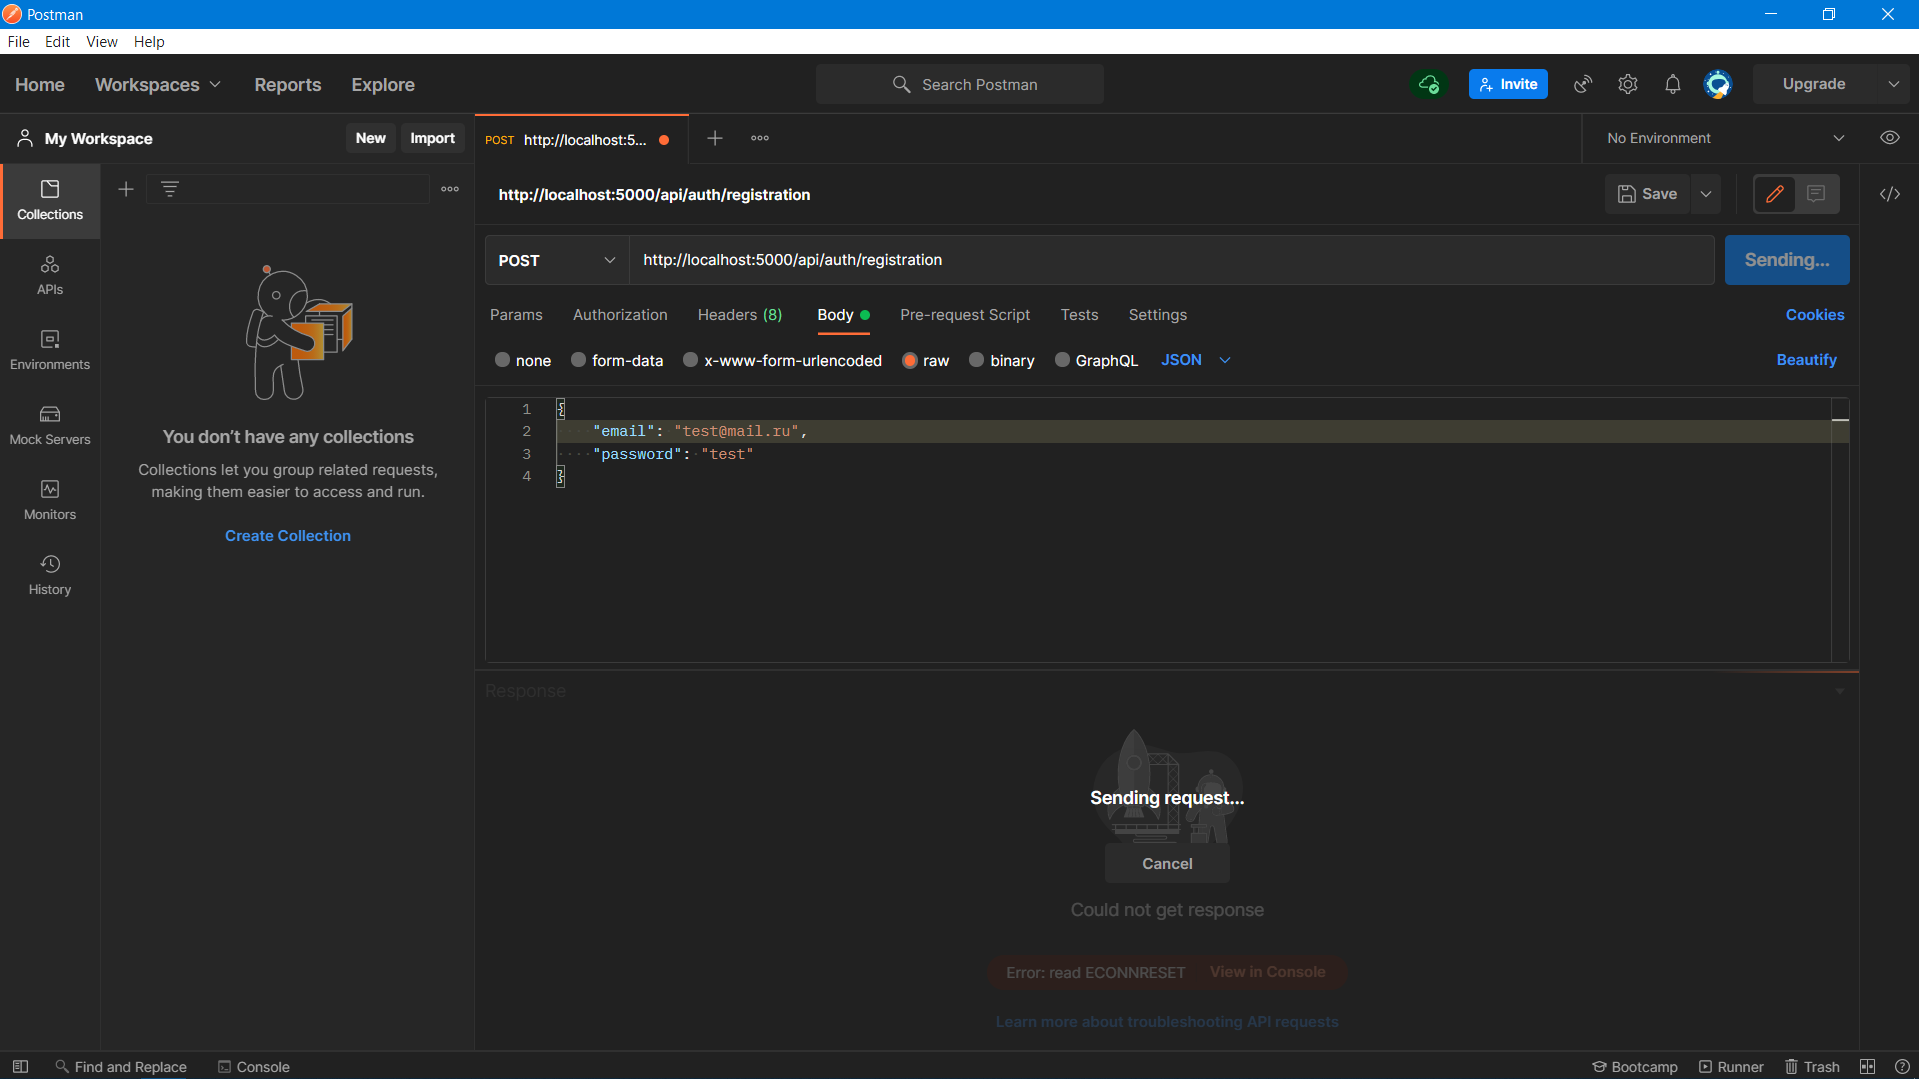Open the APIs sidebar panel
This screenshot has height=1079, width=1919.
point(50,276)
